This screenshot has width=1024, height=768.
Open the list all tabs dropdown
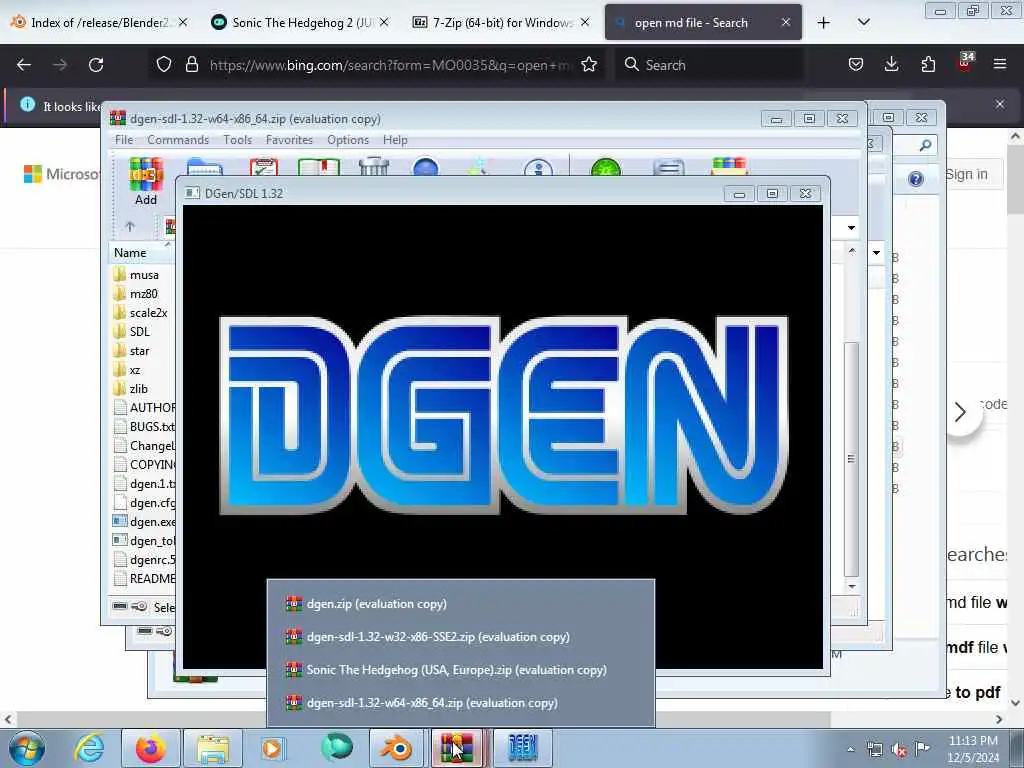[x=863, y=23]
